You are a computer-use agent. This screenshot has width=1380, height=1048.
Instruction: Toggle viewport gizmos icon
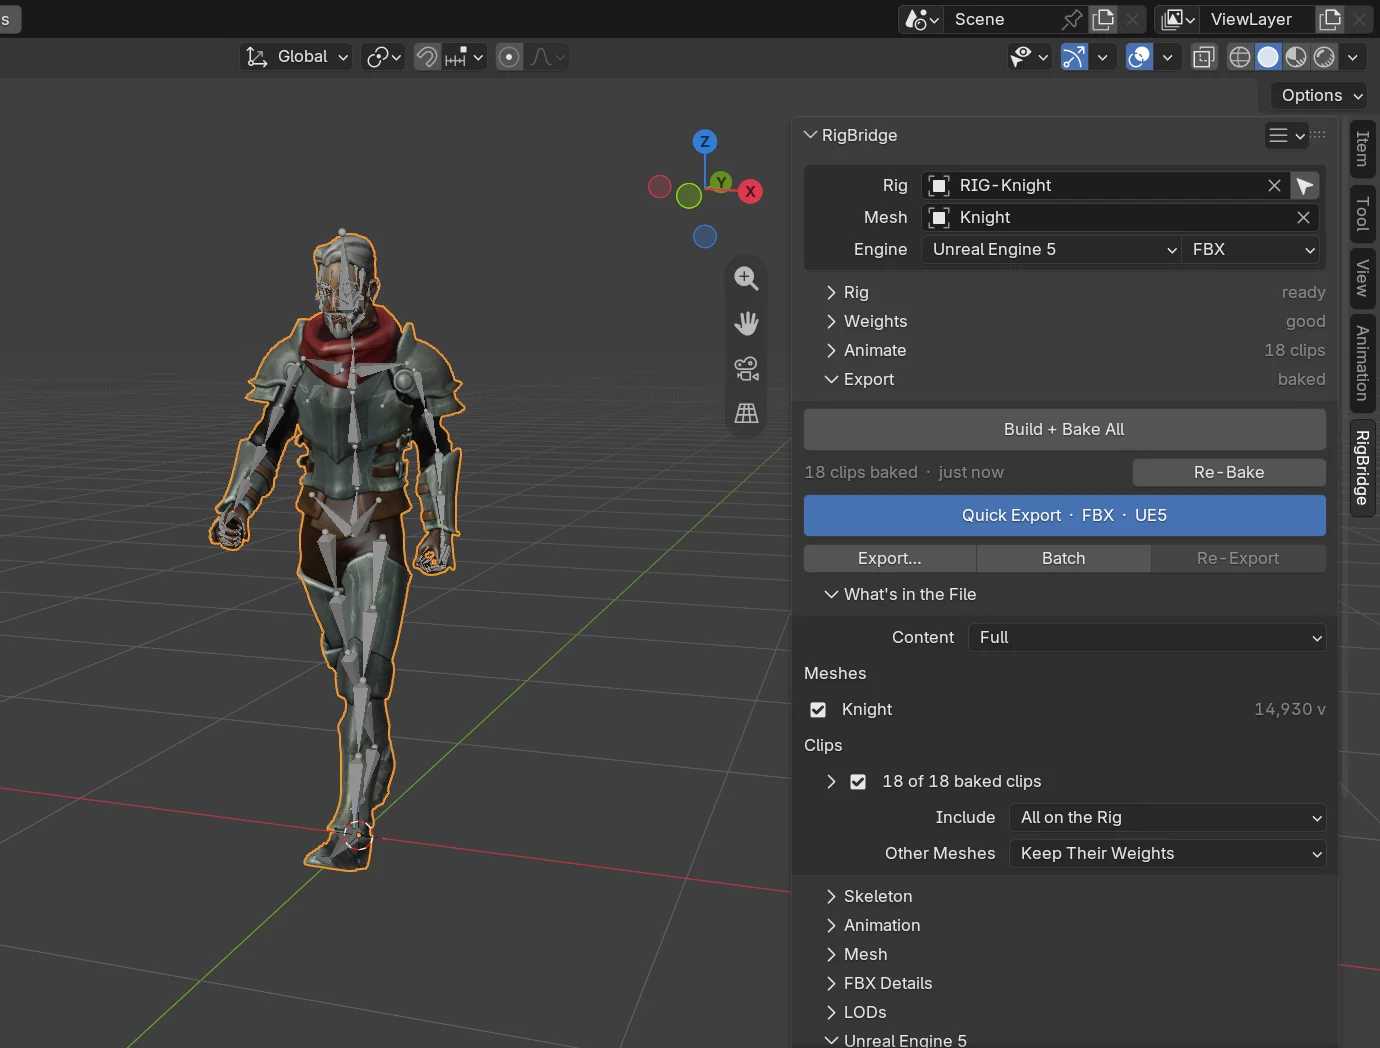(x=1074, y=57)
